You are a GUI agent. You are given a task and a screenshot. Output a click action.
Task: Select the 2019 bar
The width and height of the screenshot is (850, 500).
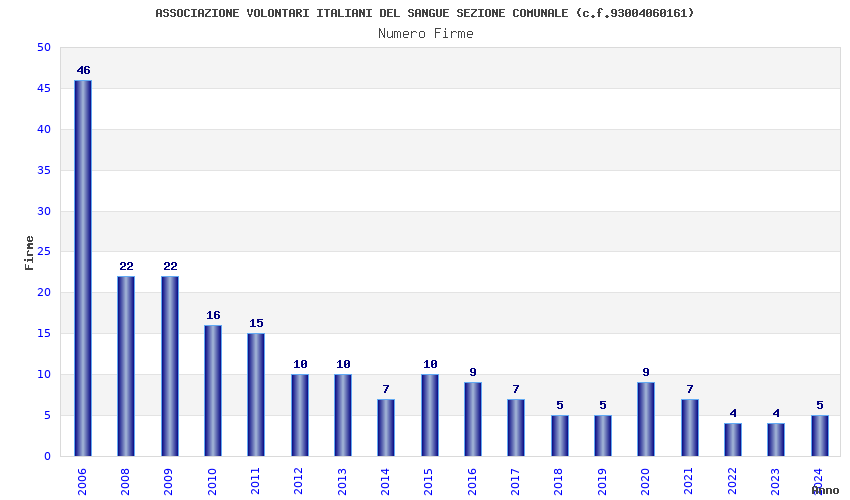point(603,435)
